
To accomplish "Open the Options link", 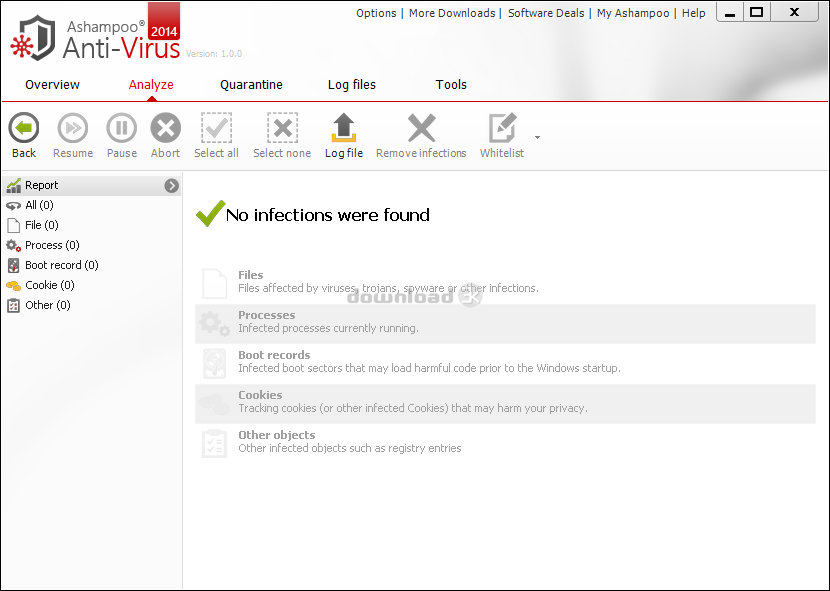I will pos(376,13).
